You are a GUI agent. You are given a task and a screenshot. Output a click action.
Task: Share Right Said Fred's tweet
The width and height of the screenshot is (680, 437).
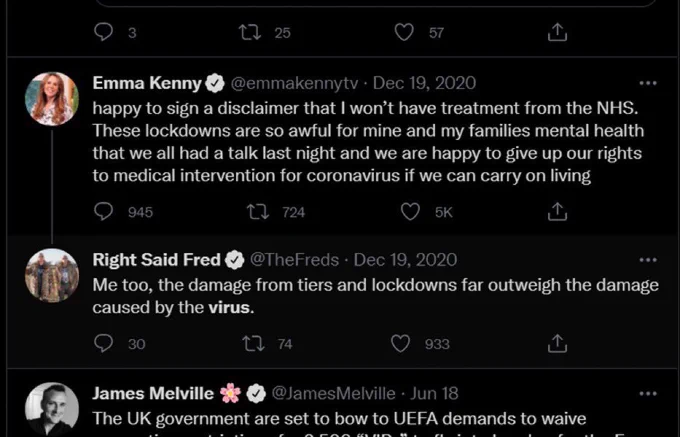557,343
